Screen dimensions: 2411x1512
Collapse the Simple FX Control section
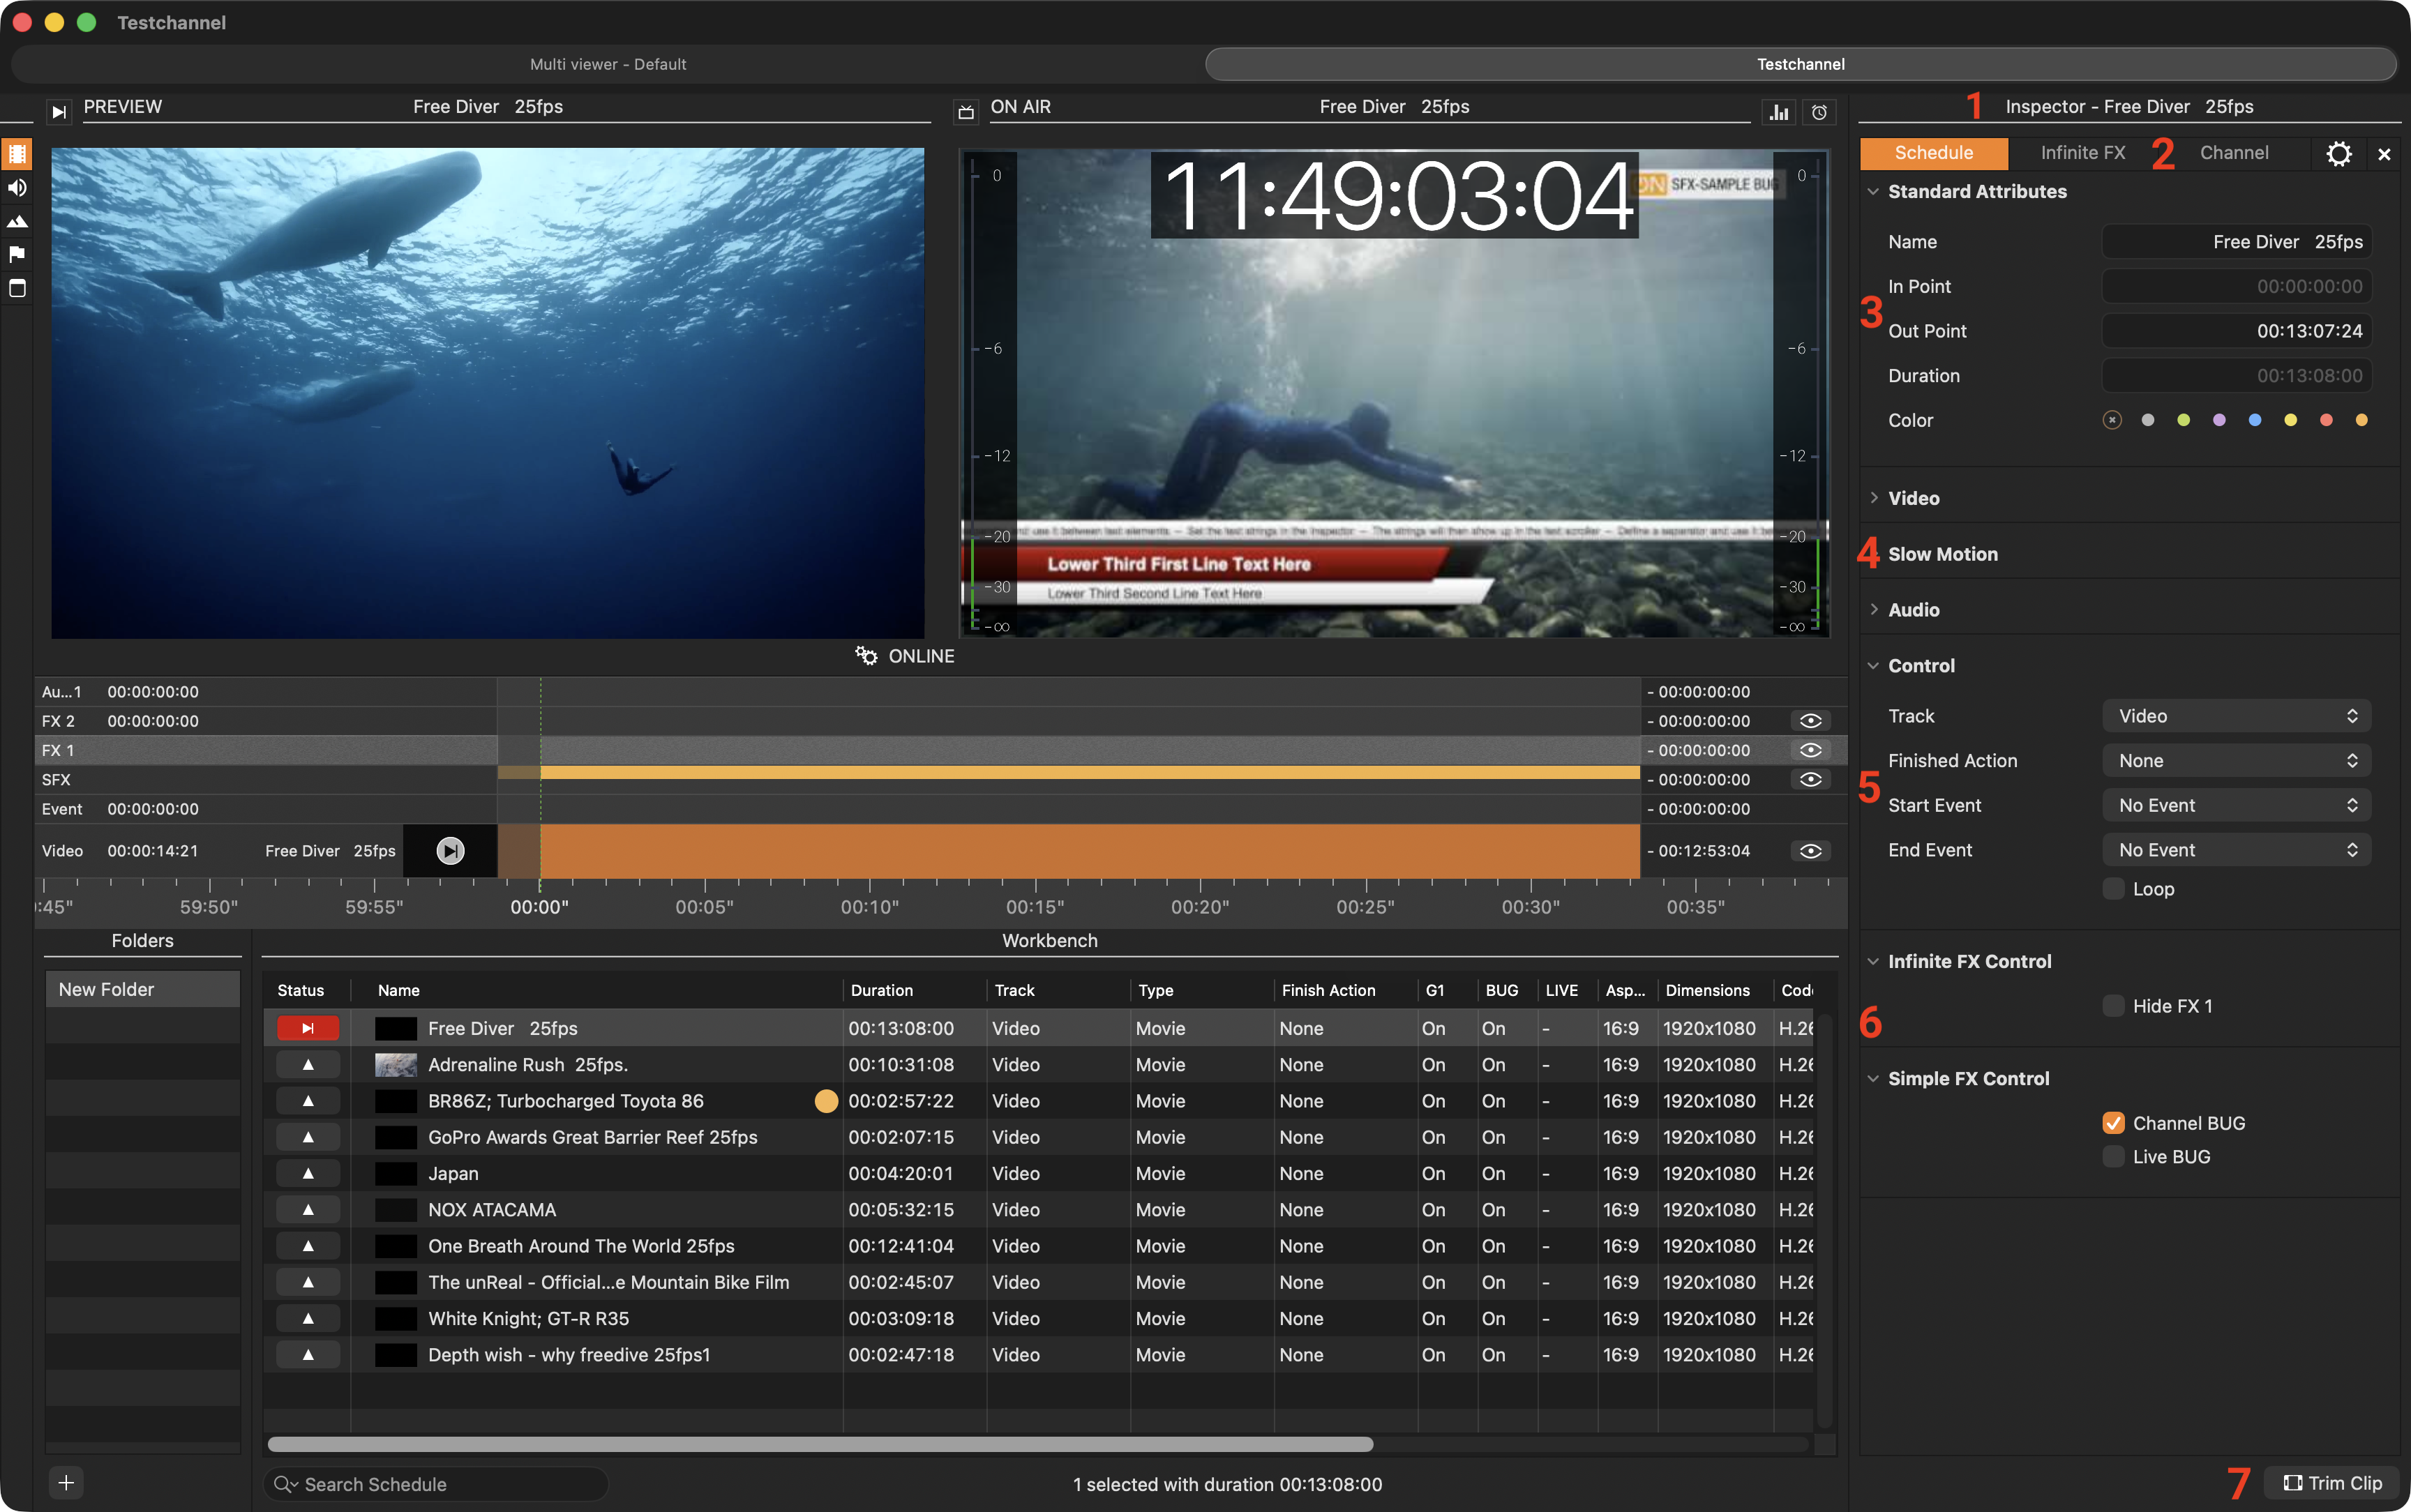click(x=1874, y=1079)
